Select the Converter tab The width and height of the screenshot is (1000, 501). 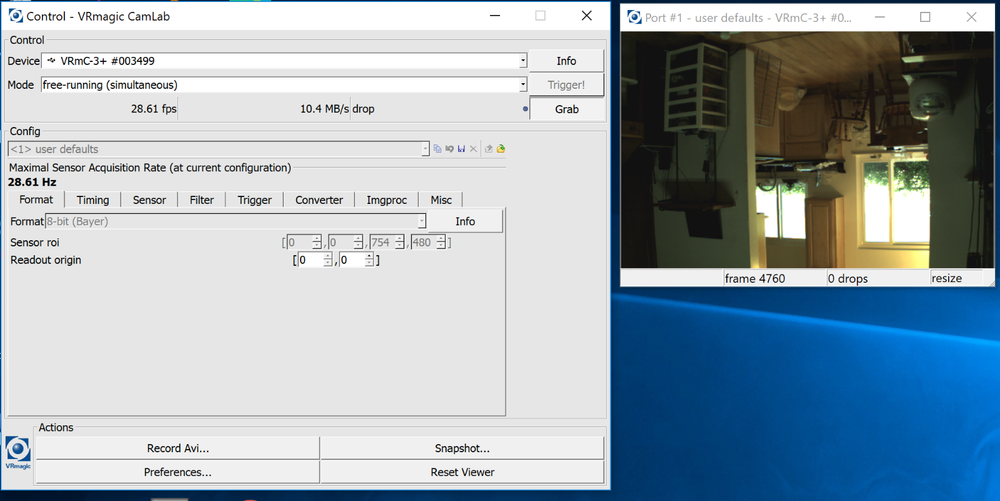tap(319, 200)
